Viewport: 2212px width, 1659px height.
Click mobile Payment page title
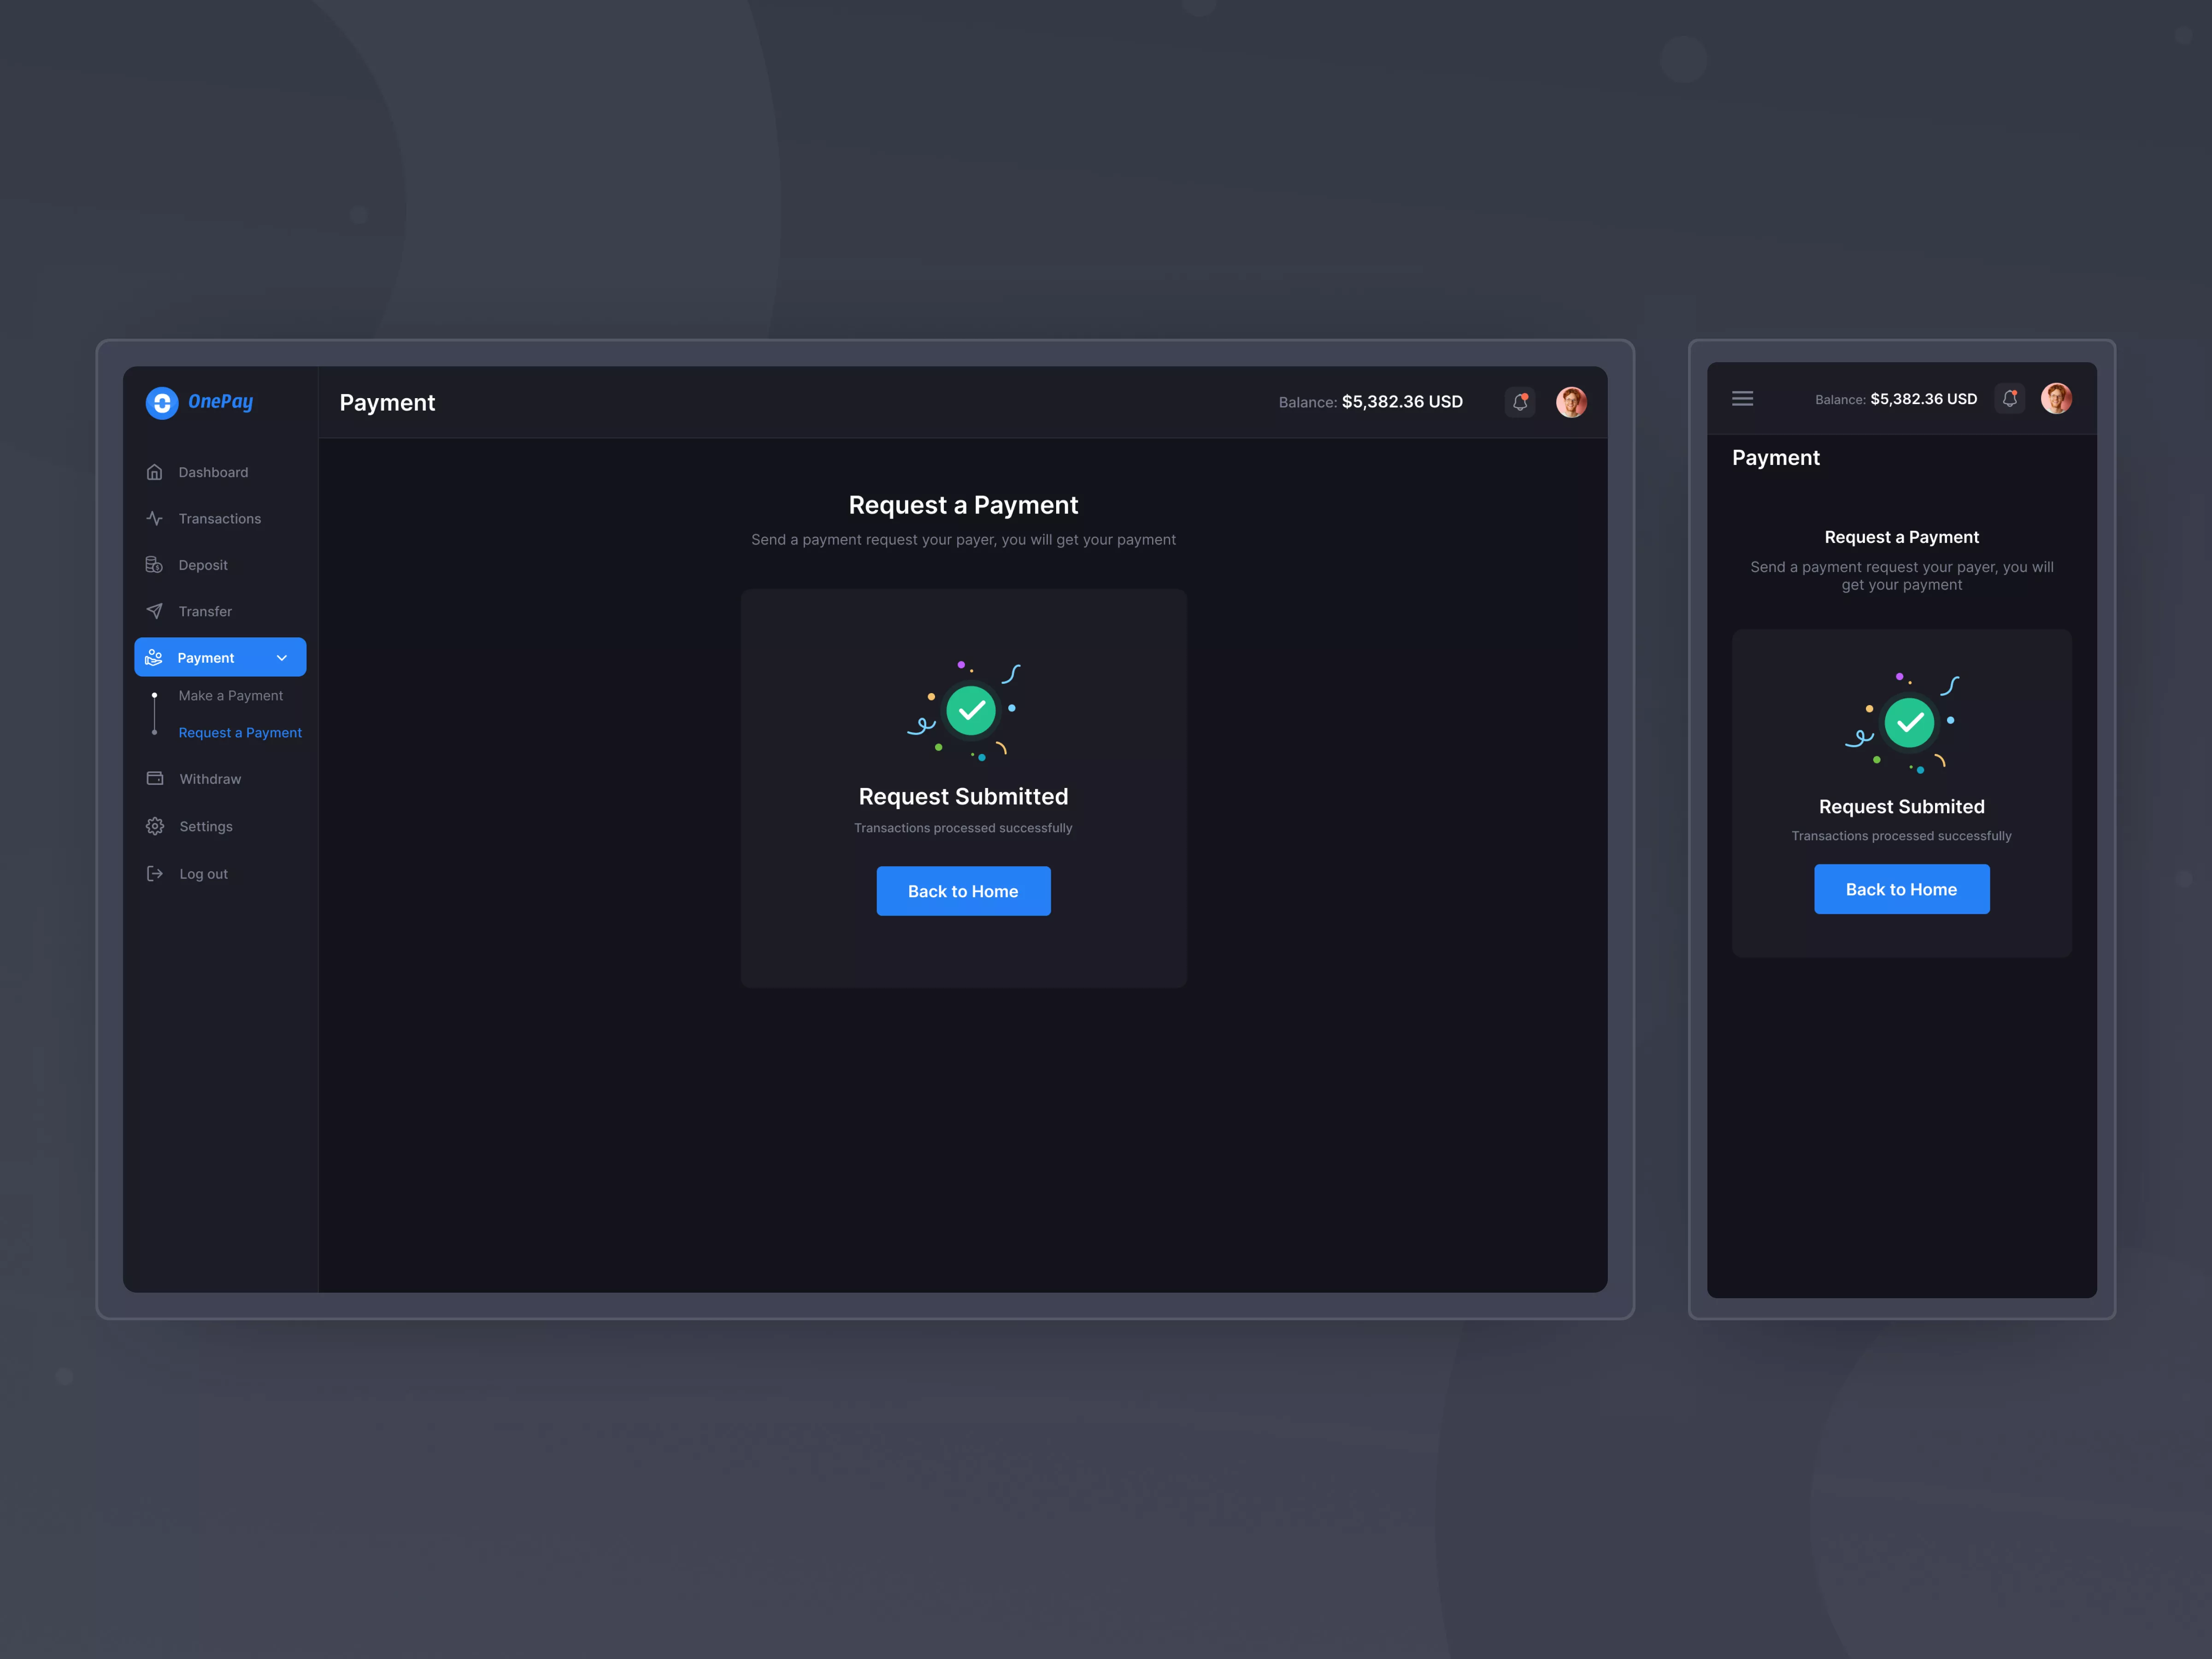(1776, 458)
